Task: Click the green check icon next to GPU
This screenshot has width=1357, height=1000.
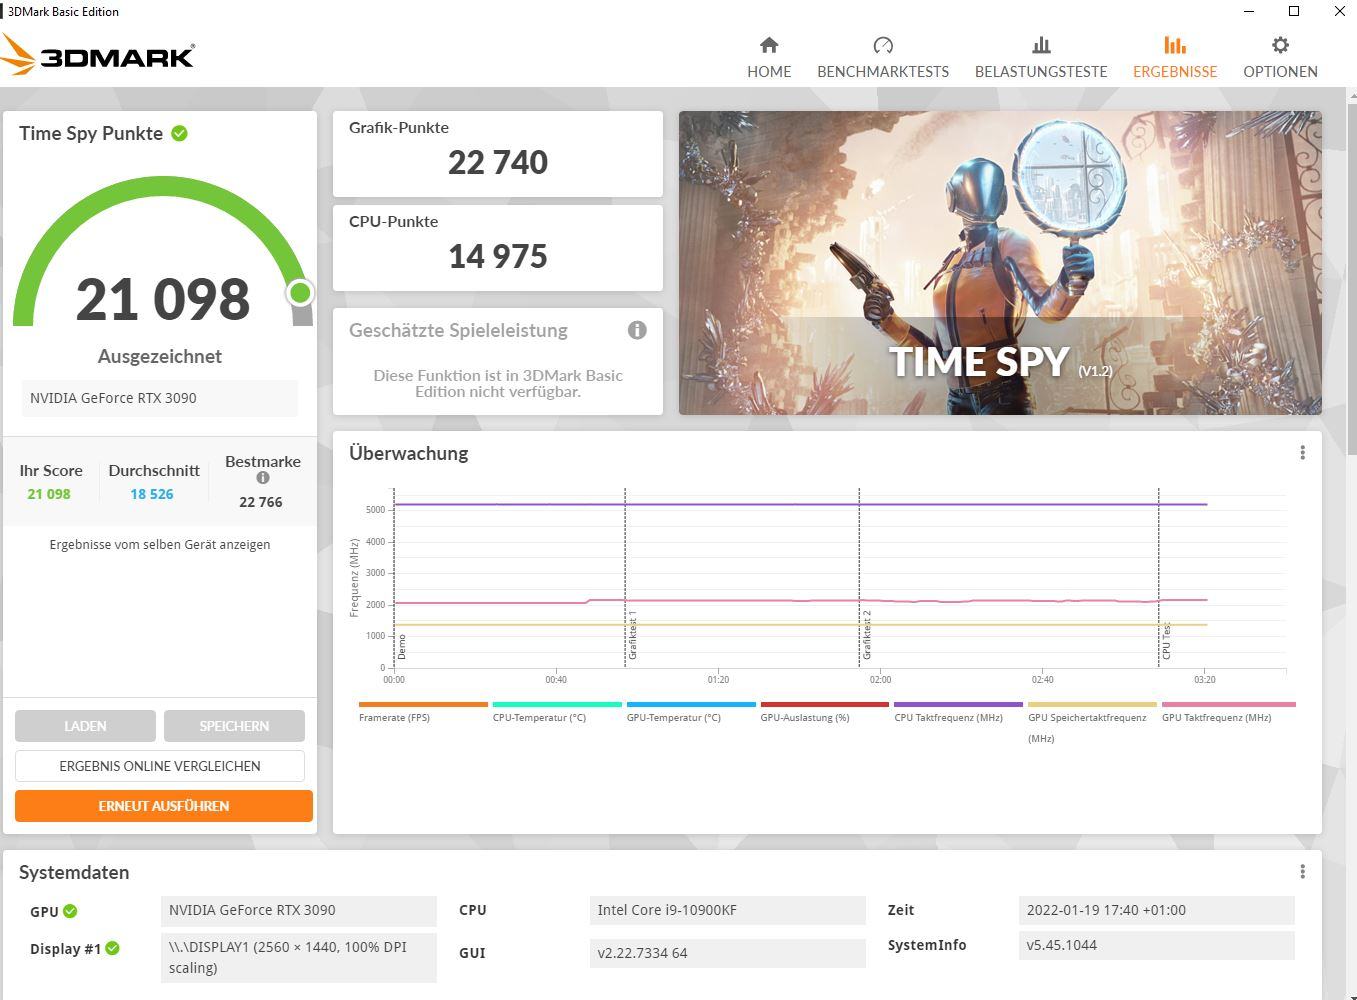Action: click(x=70, y=911)
